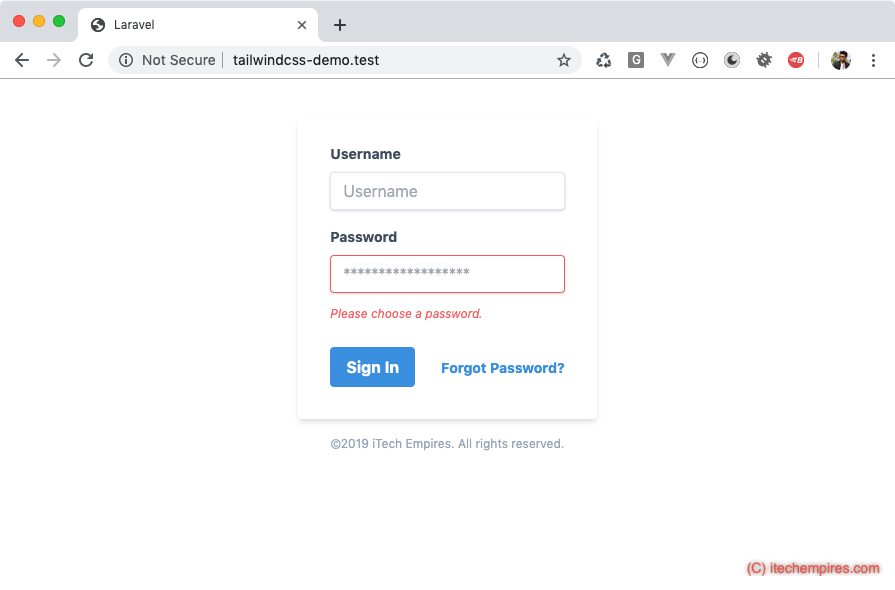Toggle focus into the Password field
The width and height of the screenshot is (895, 590).
pos(447,274)
